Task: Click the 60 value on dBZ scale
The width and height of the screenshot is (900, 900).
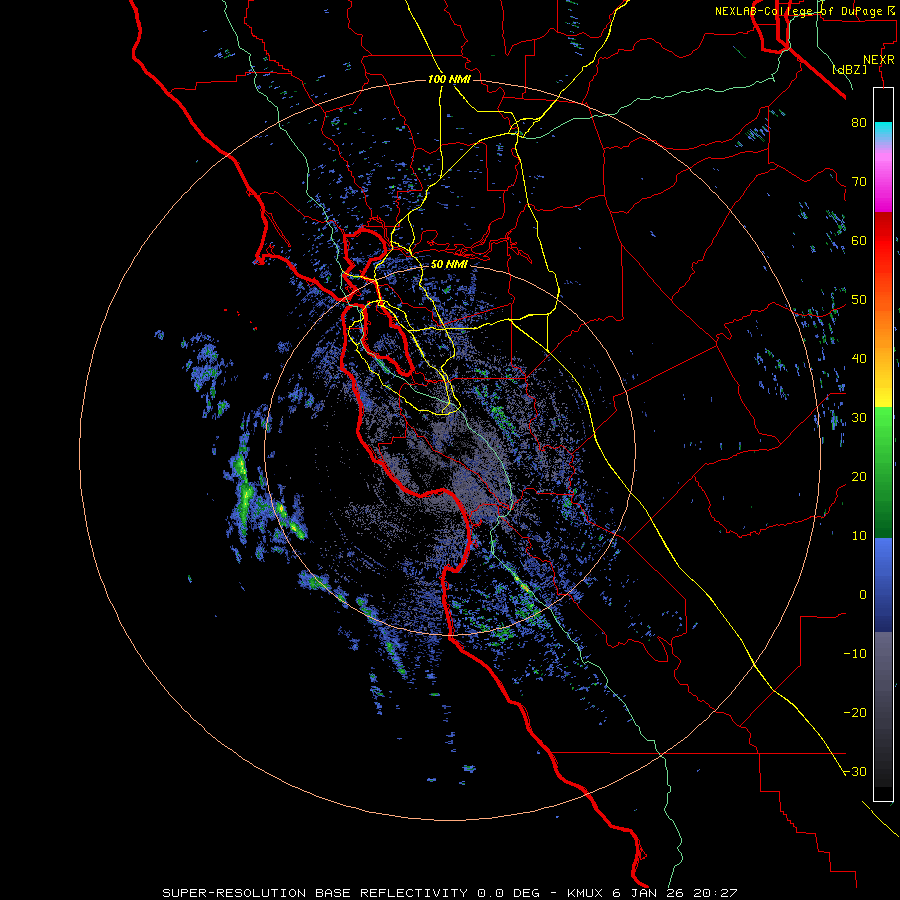Action: [859, 240]
